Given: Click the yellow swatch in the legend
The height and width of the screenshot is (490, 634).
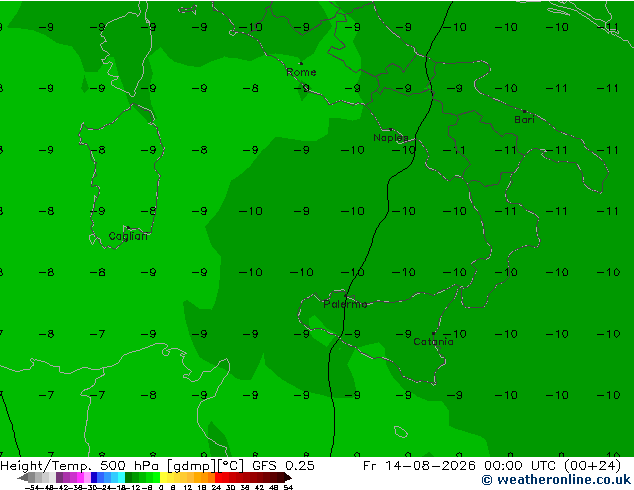Looking at the screenshot, I should pos(163,477).
